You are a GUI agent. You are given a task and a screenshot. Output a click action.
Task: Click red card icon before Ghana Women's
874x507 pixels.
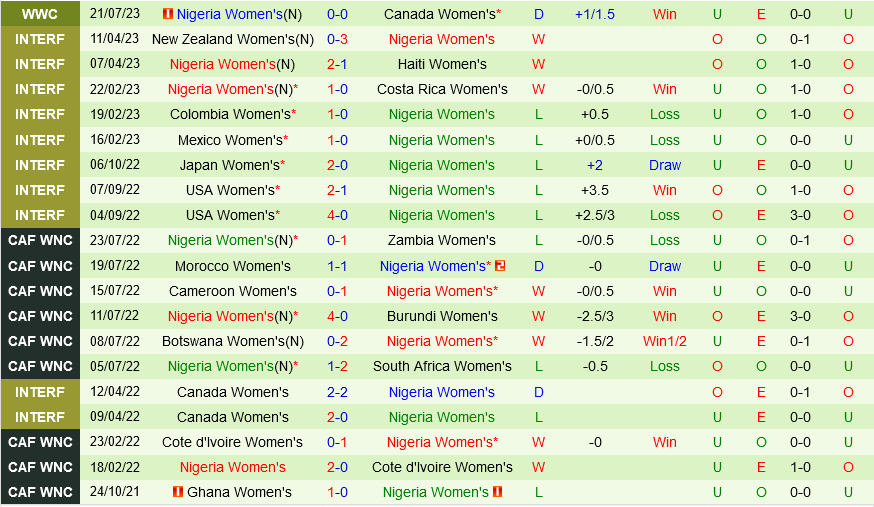point(178,492)
